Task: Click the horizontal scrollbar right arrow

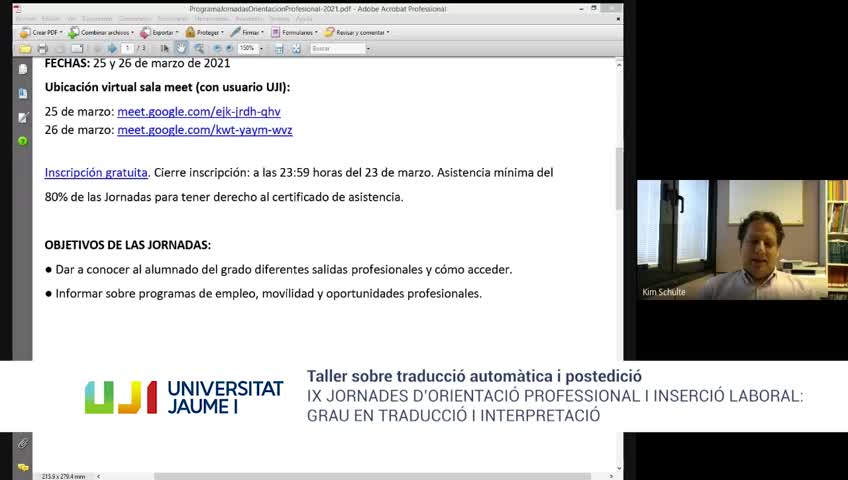Action: [611, 476]
